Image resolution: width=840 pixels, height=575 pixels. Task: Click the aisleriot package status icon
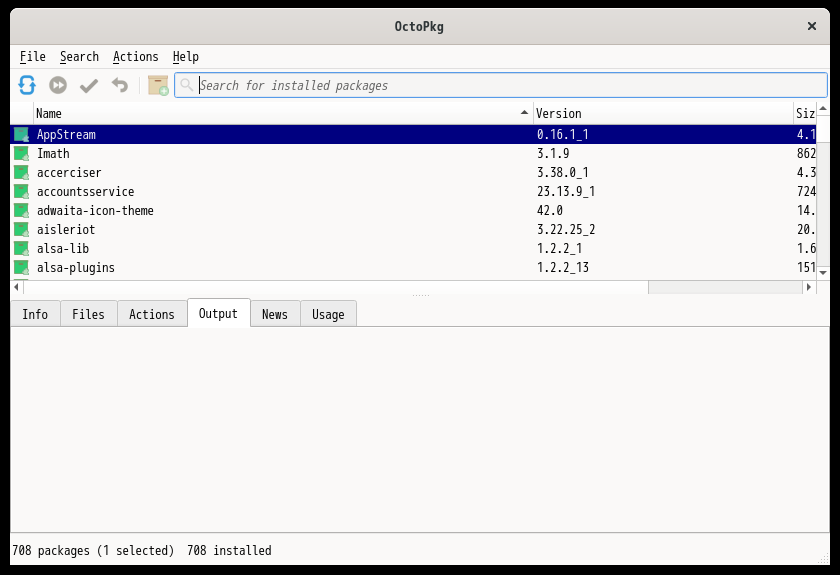pyautogui.click(x=21, y=229)
